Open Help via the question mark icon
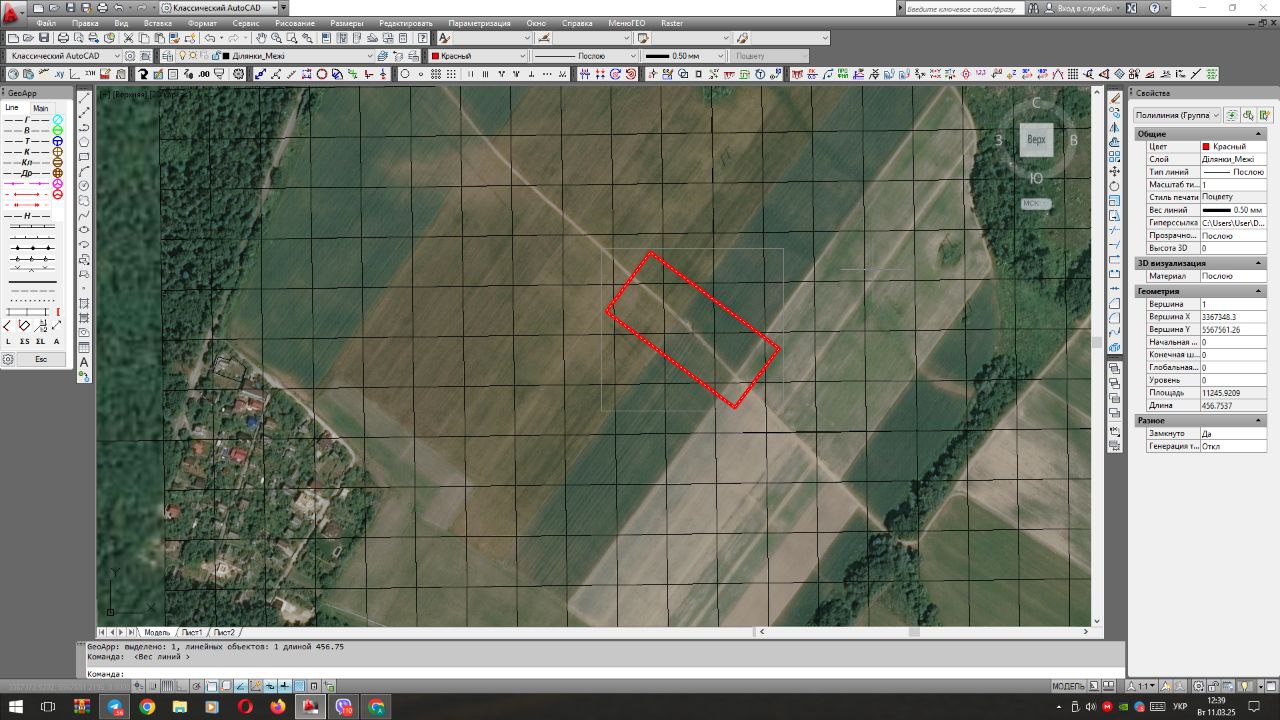Viewport: 1280px width, 720px height. tap(422, 37)
